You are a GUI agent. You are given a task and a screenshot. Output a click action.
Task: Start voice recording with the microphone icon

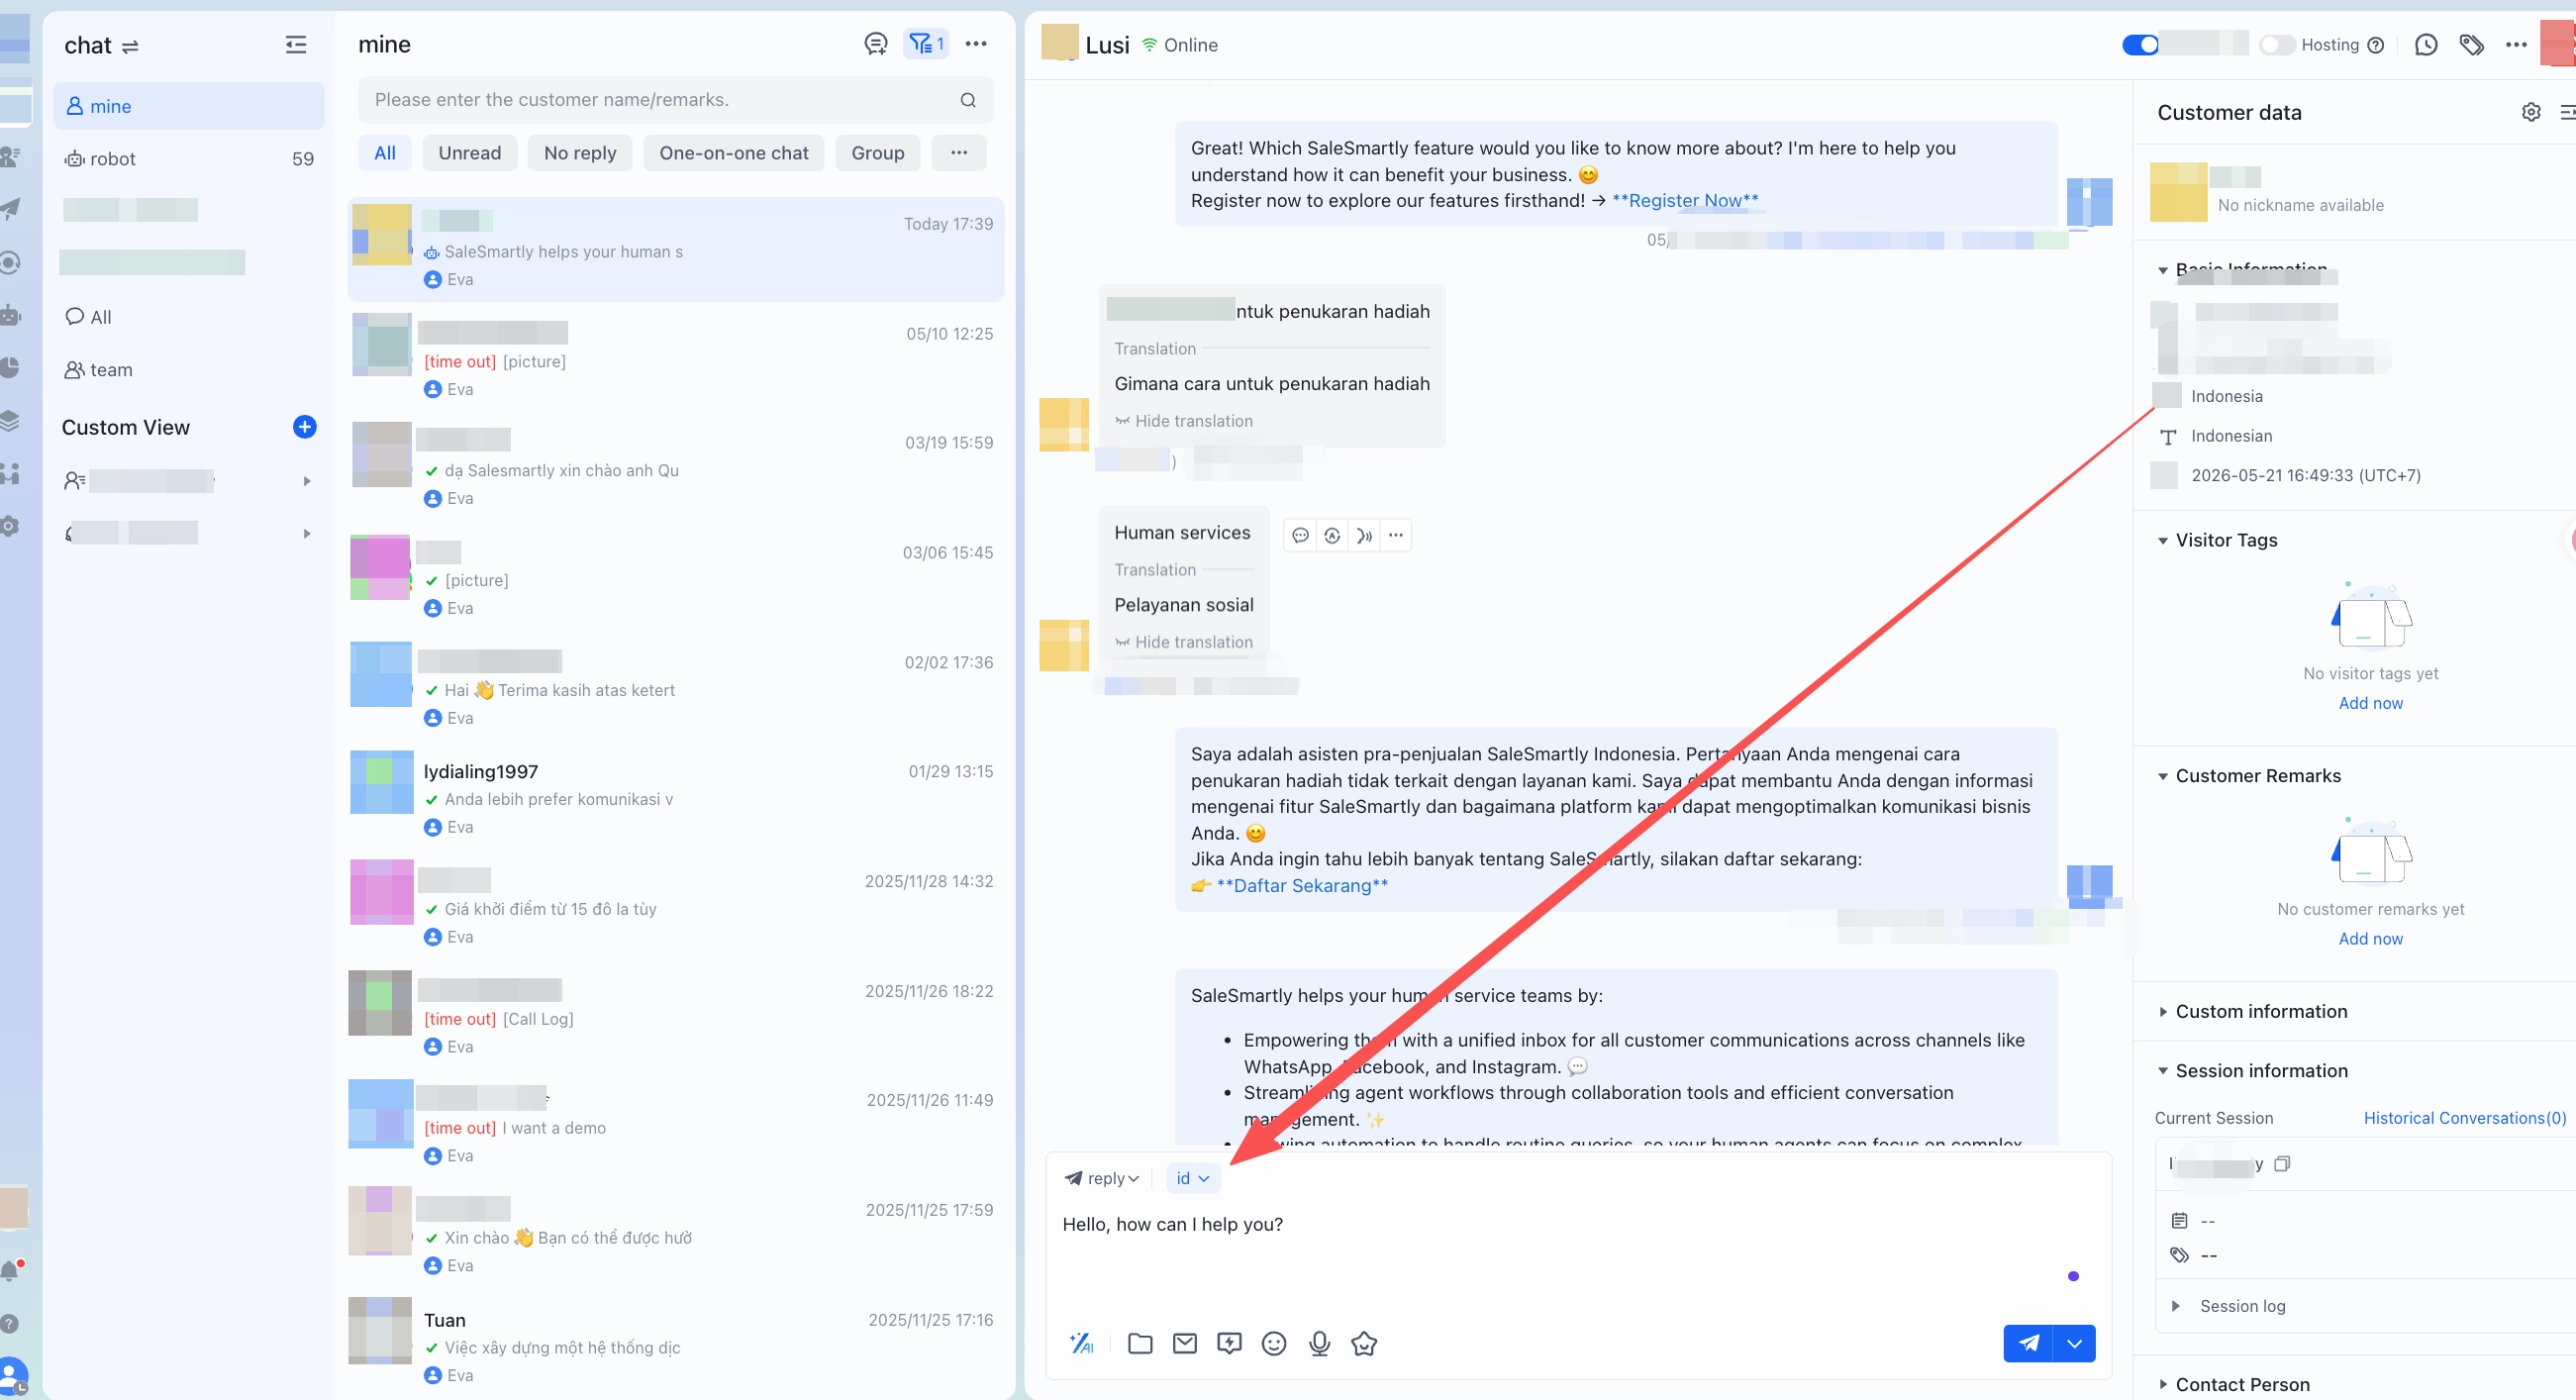(1319, 1343)
